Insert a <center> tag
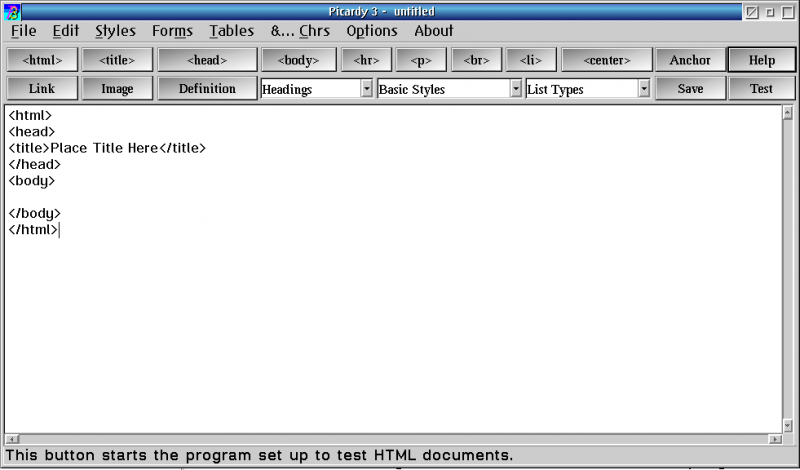The image size is (800, 470). click(x=607, y=60)
